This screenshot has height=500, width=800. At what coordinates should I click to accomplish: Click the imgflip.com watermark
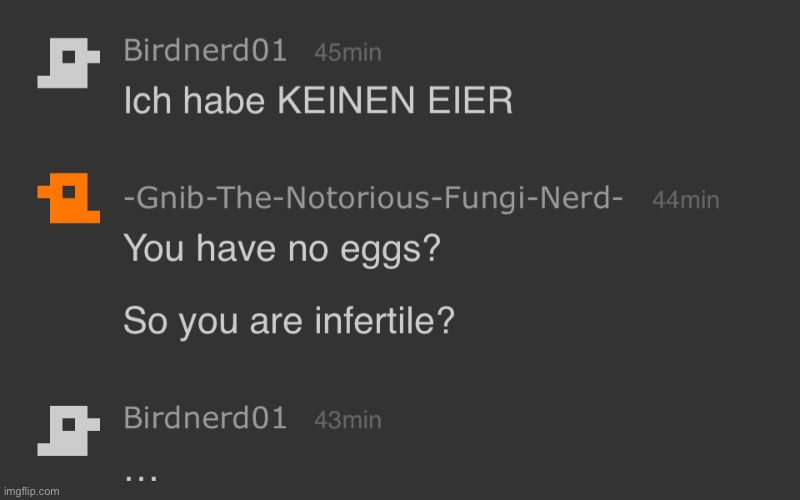coord(31,491)
